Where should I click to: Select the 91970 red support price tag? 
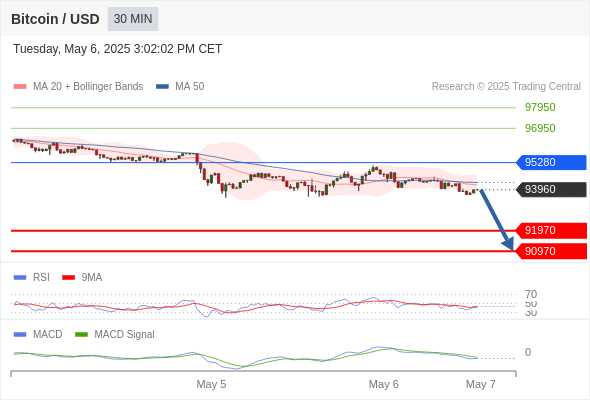[x=551, y=230]
